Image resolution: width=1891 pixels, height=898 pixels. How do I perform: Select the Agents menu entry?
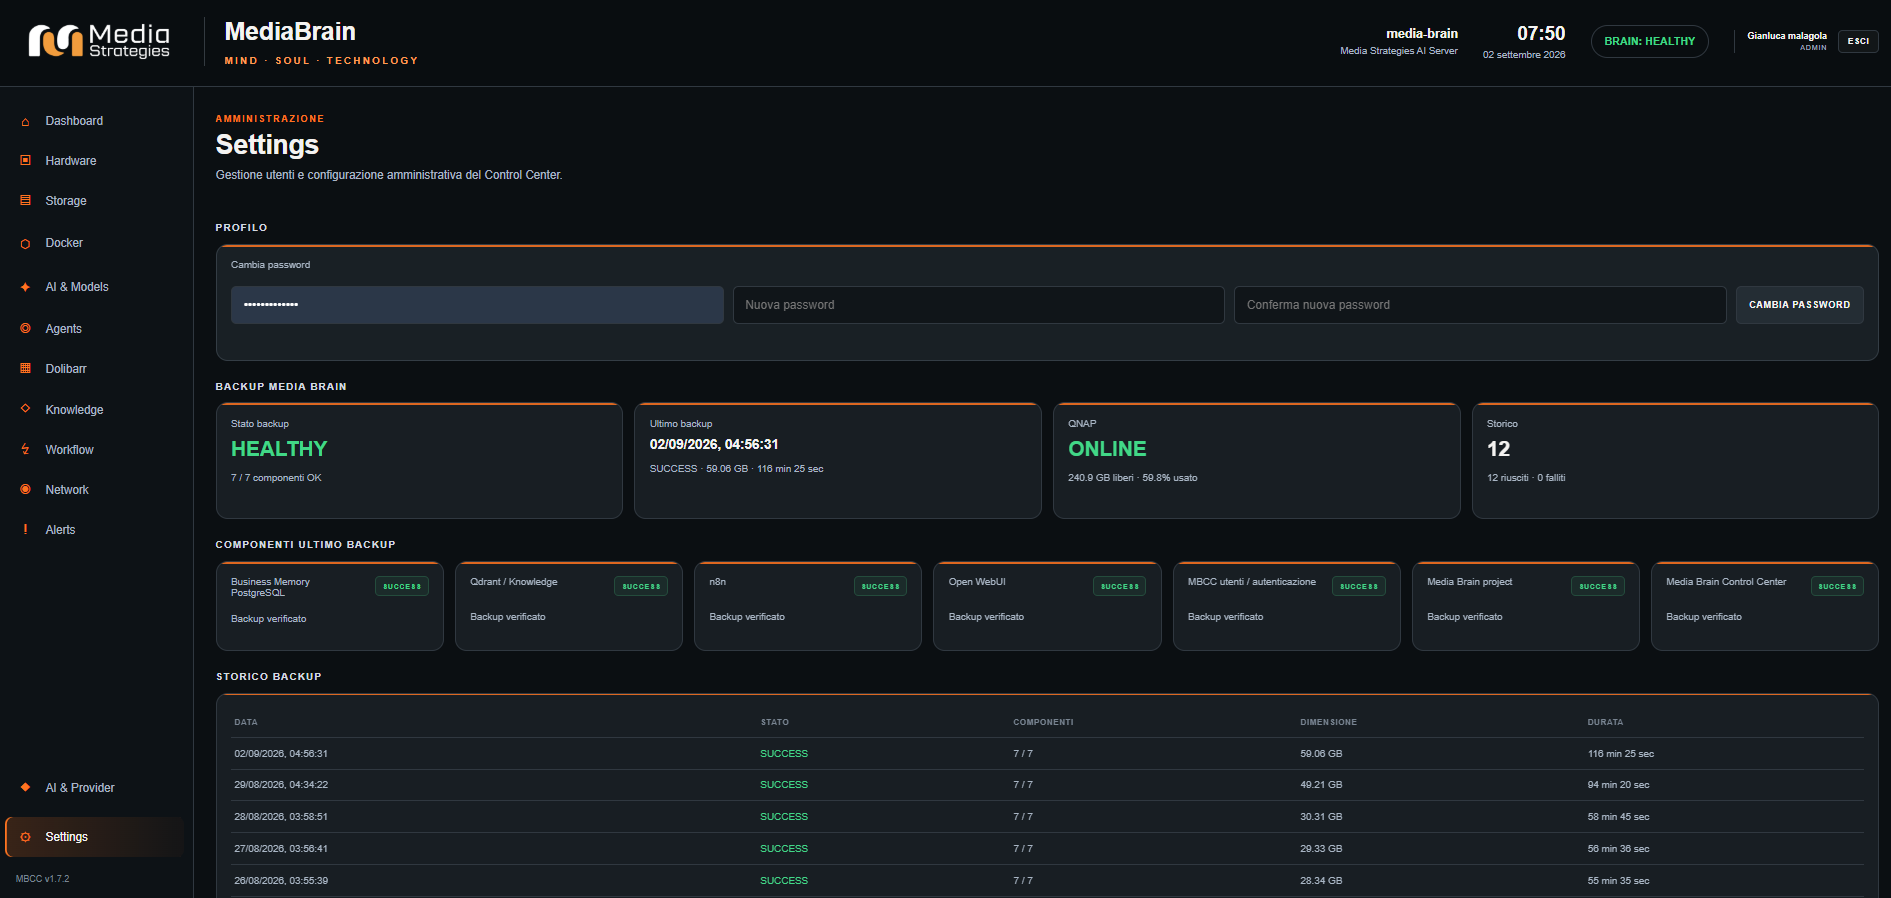pyautogui.click(x=63, y=329)
